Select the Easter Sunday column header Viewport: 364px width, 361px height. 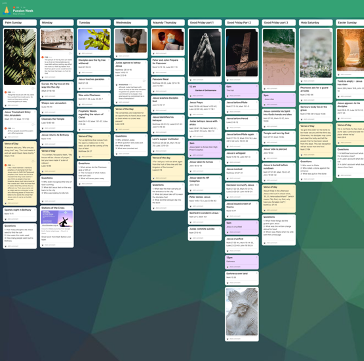[350, 23]
